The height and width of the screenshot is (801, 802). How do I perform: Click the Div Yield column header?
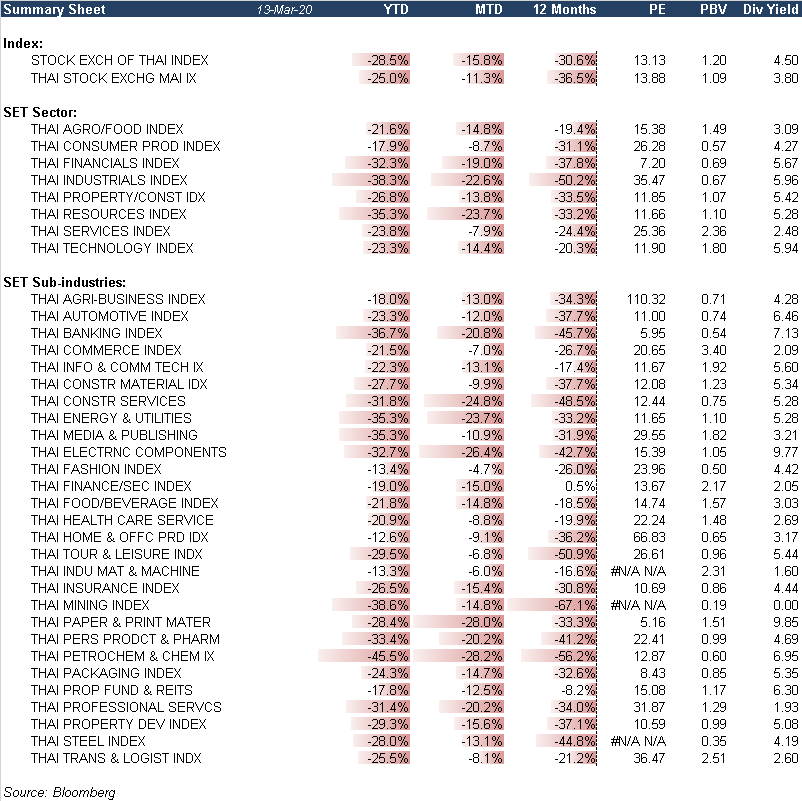click(x=770, y=9)
